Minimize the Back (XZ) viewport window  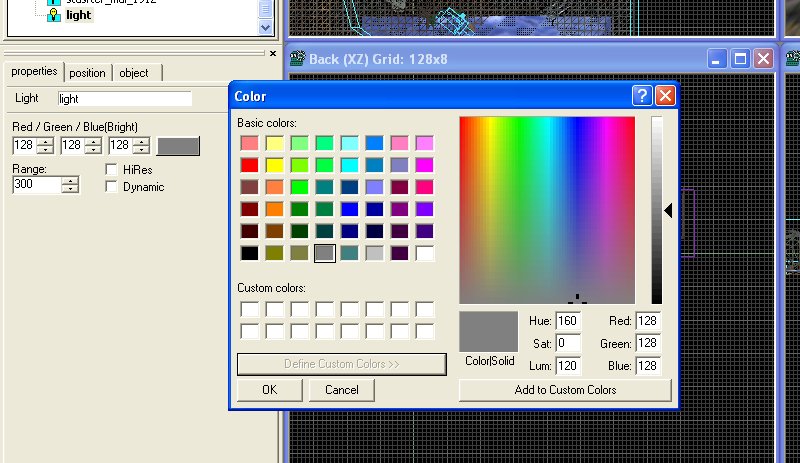[716, 59]
